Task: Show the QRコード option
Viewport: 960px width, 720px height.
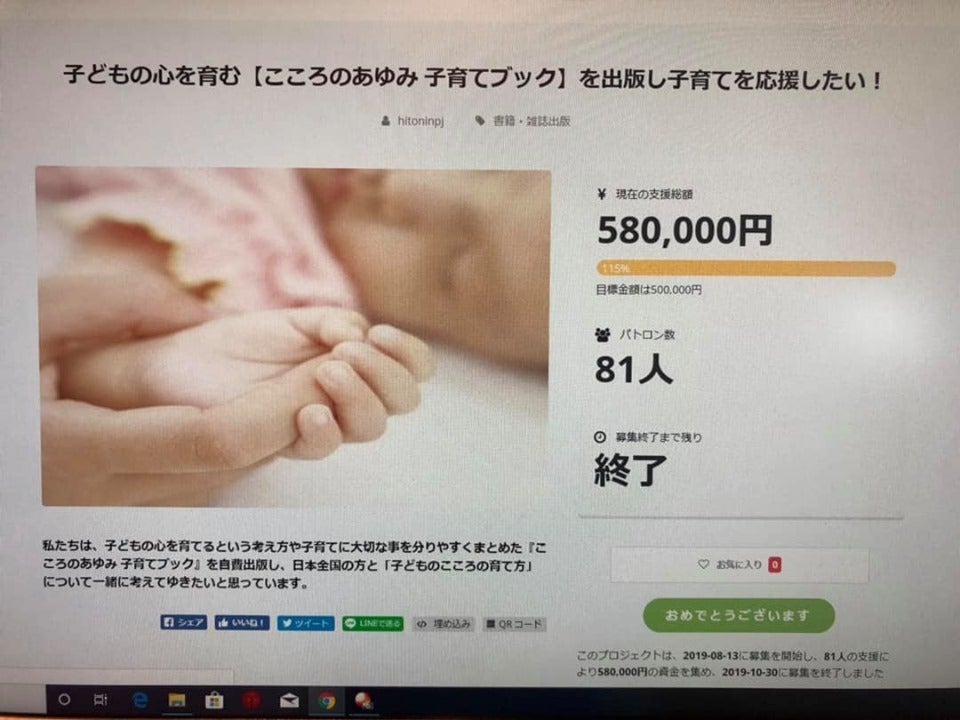Action: [x=514, y=624]
